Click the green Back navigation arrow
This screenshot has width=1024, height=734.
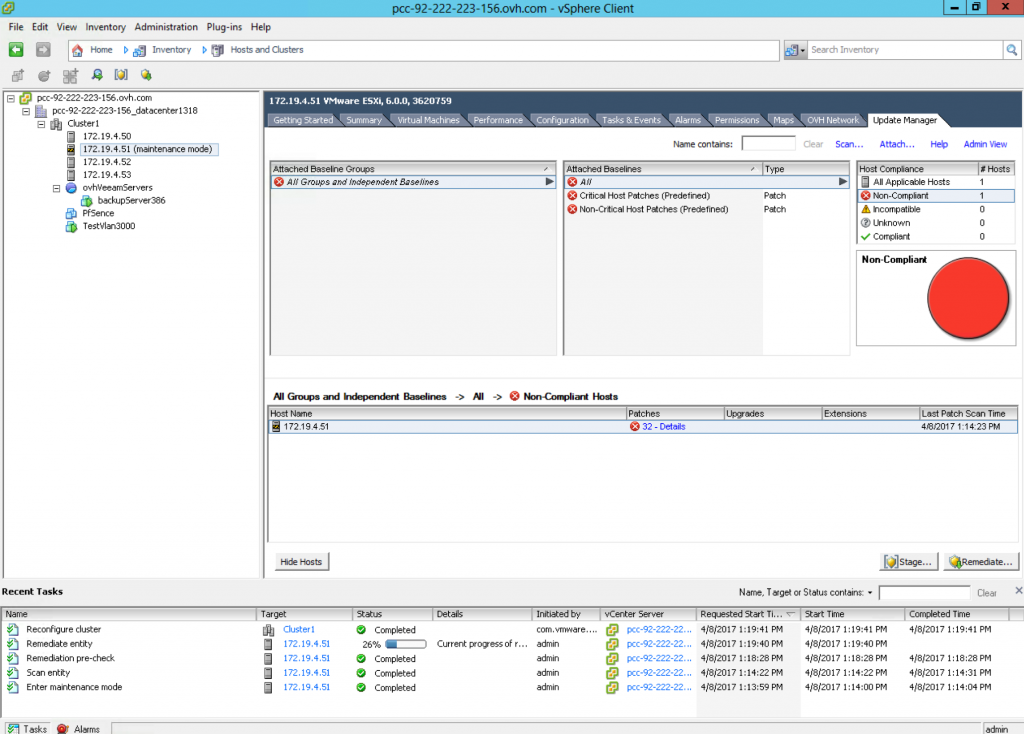(x=16, y=50)
